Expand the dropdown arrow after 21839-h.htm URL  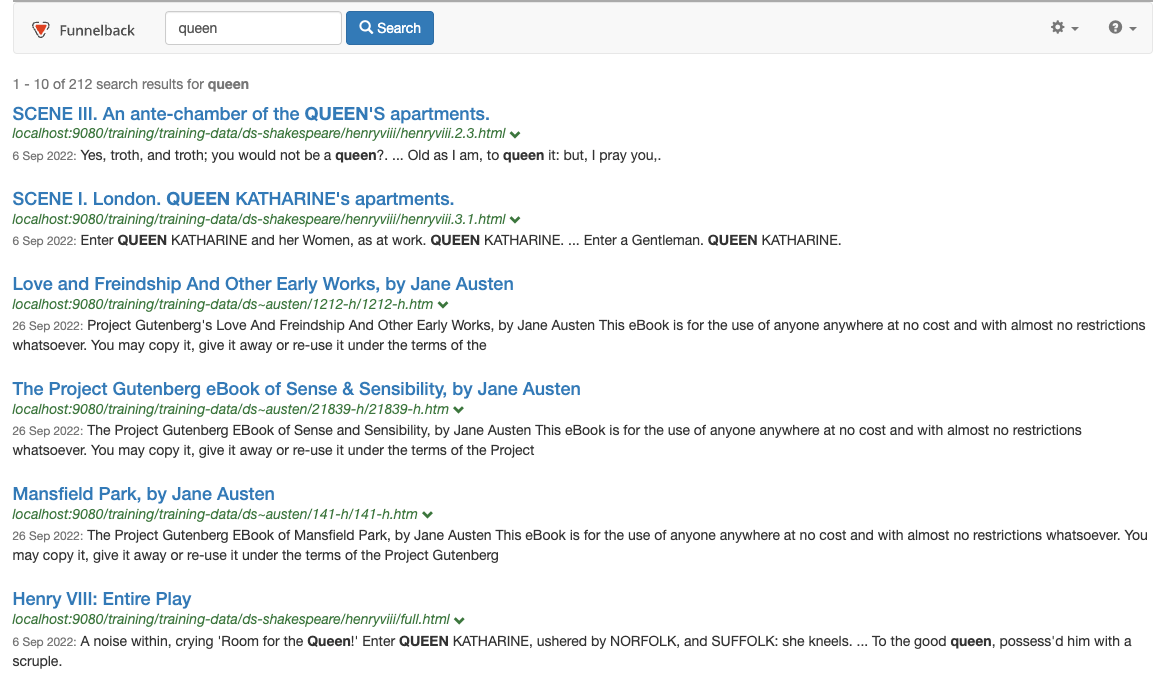[x=459, y=410]
